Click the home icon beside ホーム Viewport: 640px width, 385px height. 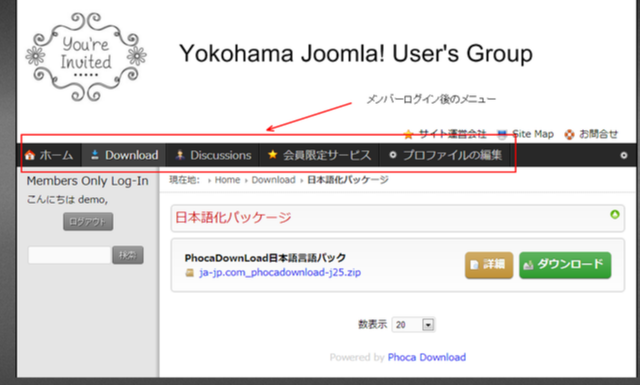30,155
